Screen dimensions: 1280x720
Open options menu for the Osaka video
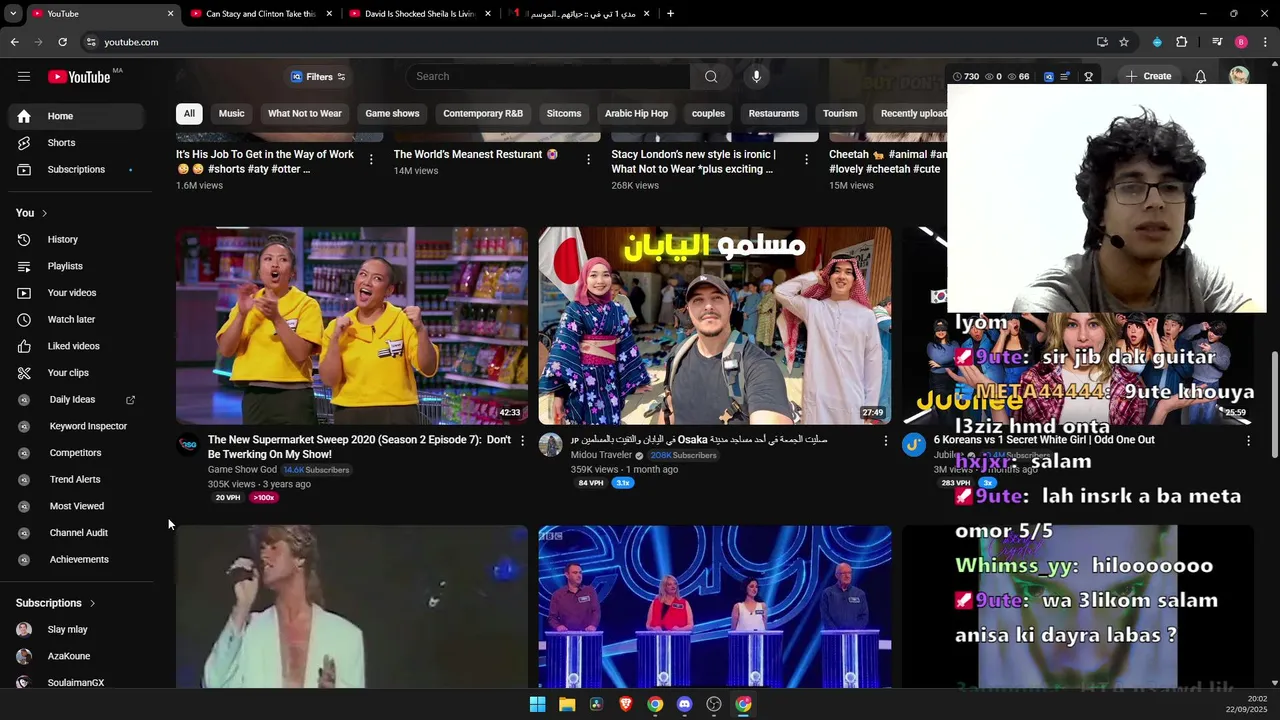pos(885,441)
